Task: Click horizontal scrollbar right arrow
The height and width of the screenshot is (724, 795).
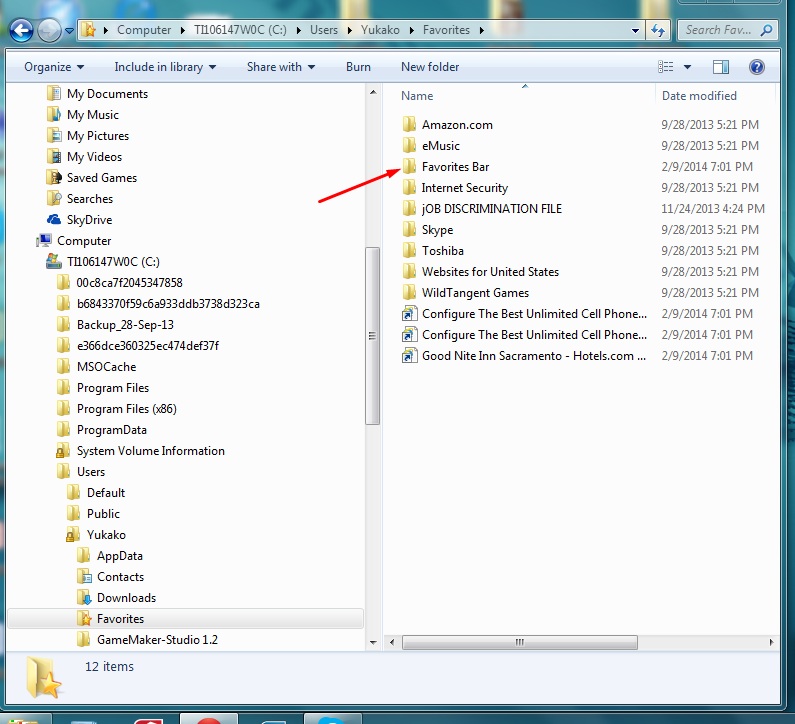Action: [x=771, y=642]
